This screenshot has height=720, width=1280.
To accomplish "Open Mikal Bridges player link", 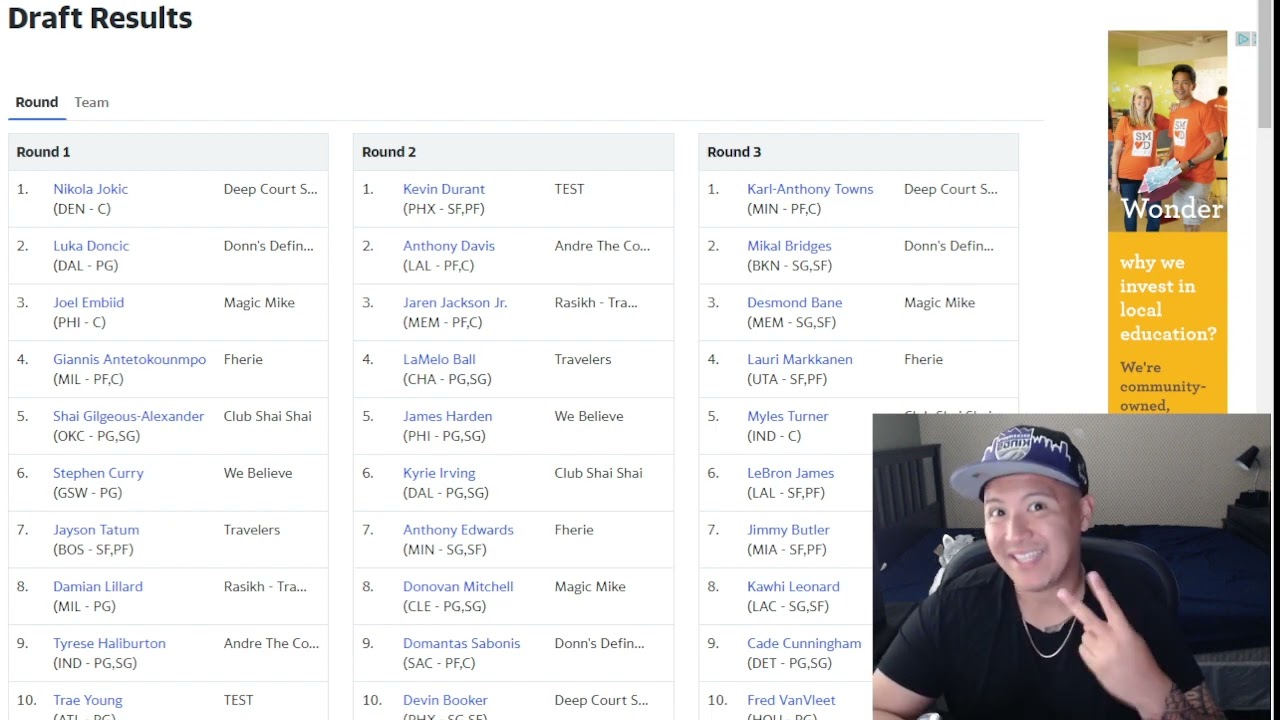I will point(789,246).
